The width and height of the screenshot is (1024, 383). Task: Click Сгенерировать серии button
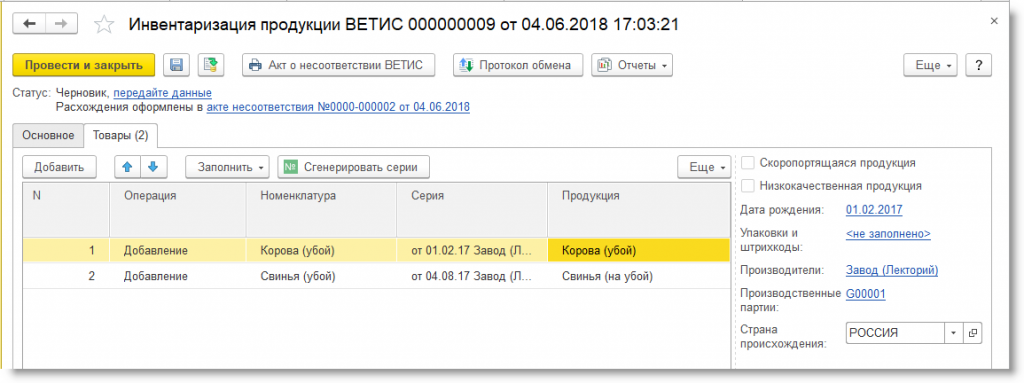coord(353,167)
